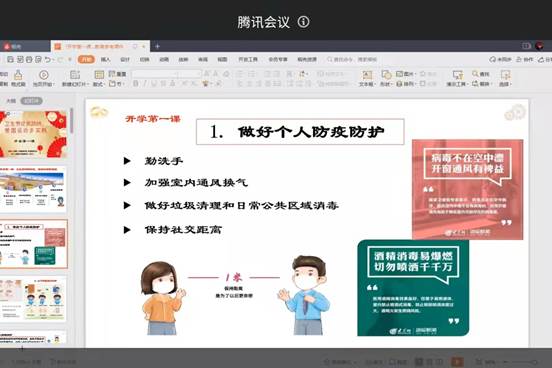Click the '开学第一课' heading text
The width and height of the screenshot is (552, 368).
[153, 119]
